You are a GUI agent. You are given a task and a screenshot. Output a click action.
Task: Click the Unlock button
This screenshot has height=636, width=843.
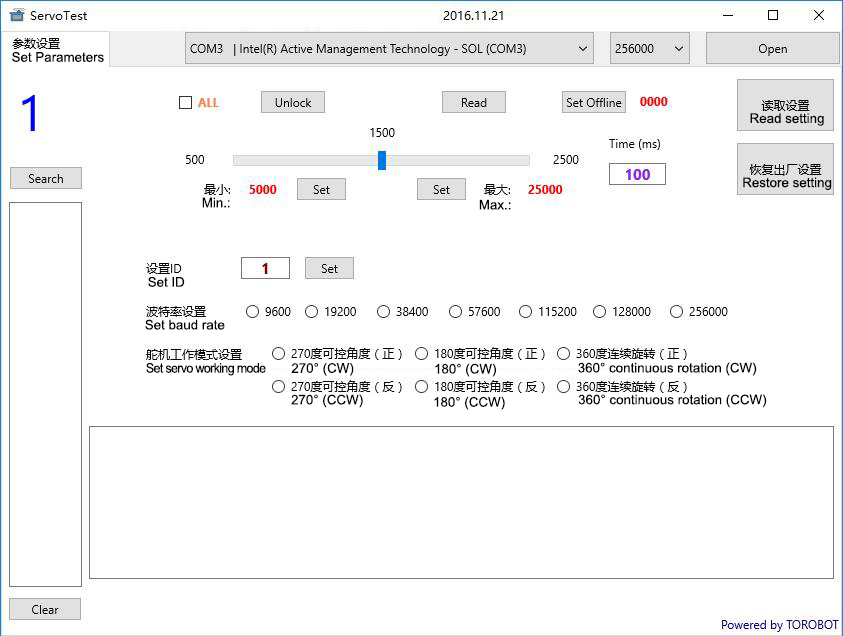[x=293, y=102]
